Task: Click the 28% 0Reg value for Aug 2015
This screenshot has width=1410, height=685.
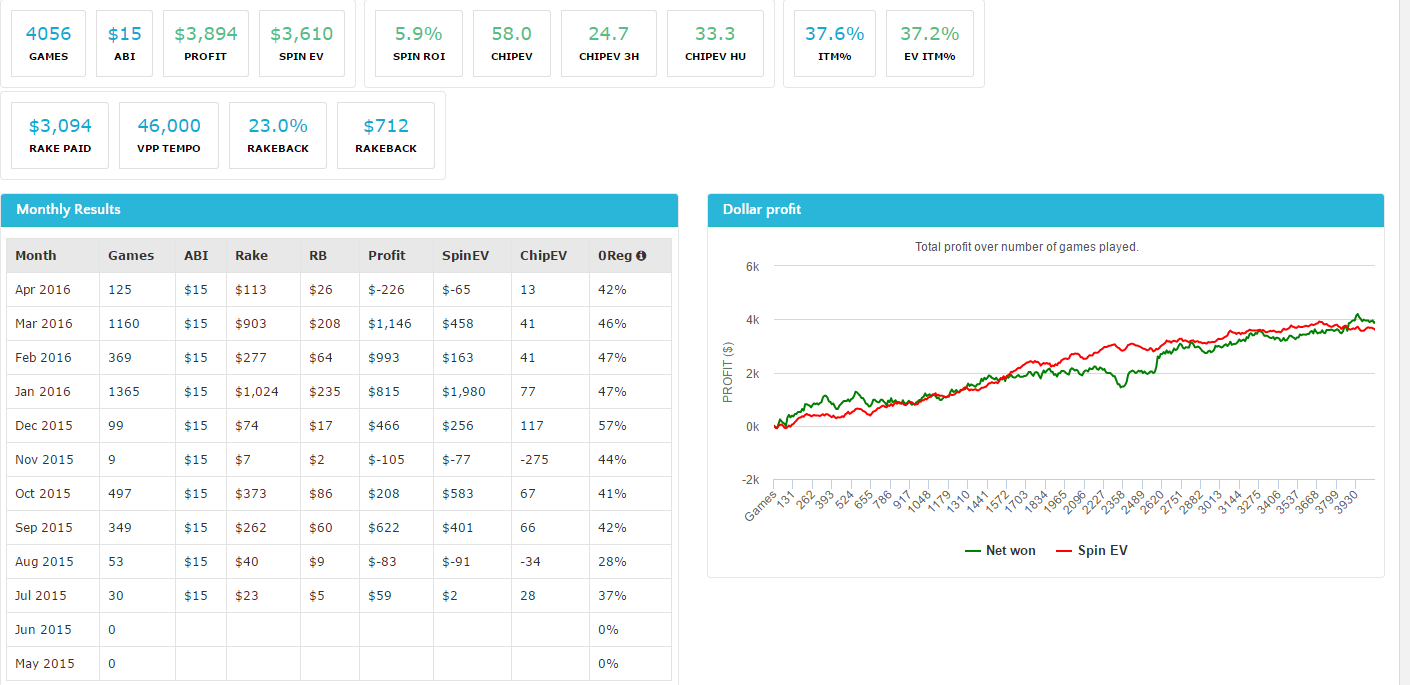Action: [612, 562]
